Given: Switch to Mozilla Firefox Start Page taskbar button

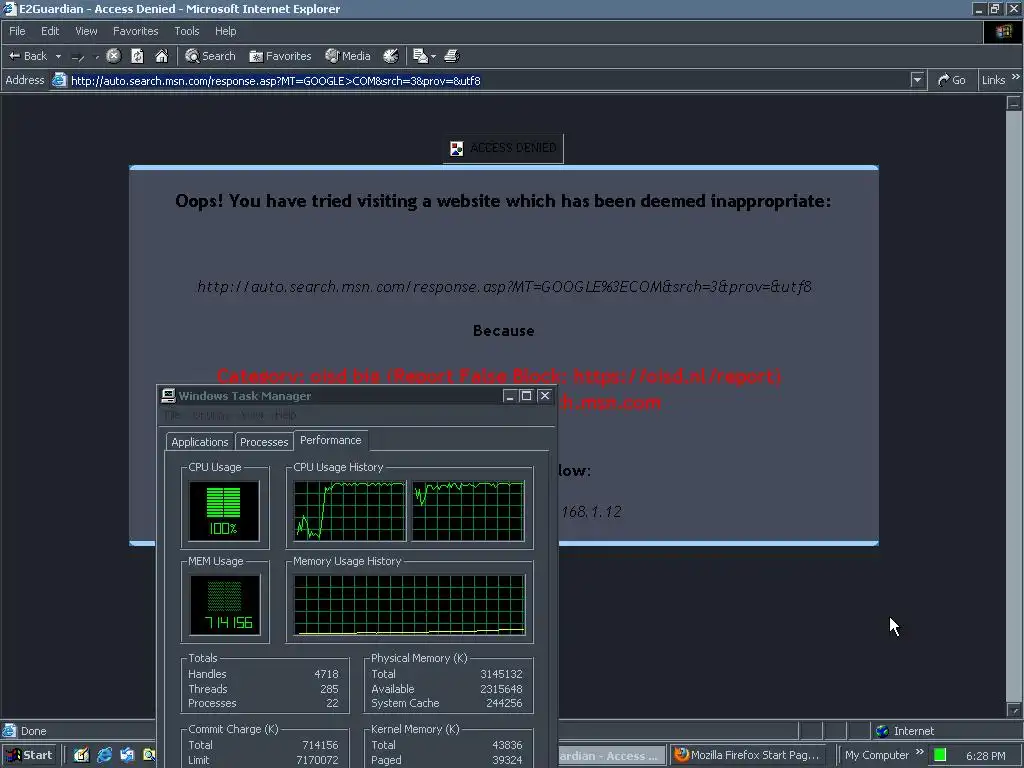Looking at the screenshot, I should coord(748,756).
